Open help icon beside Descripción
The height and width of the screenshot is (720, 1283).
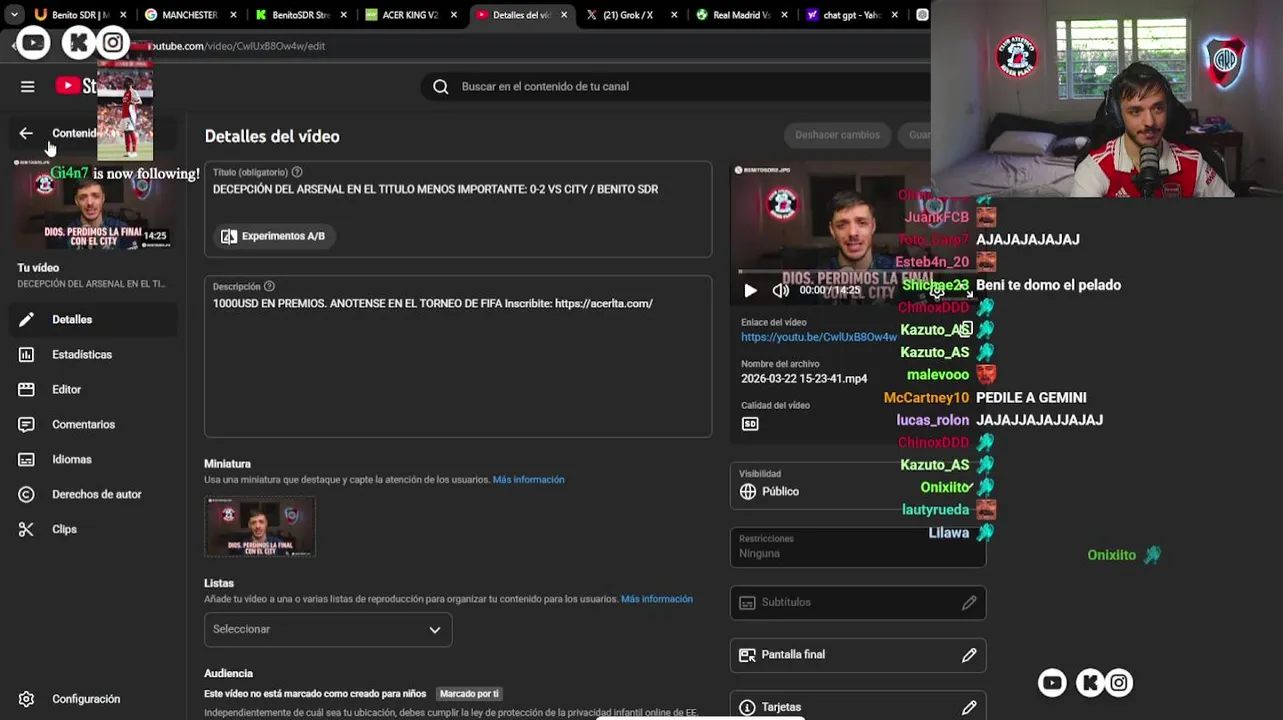click(x=269, y=286)
